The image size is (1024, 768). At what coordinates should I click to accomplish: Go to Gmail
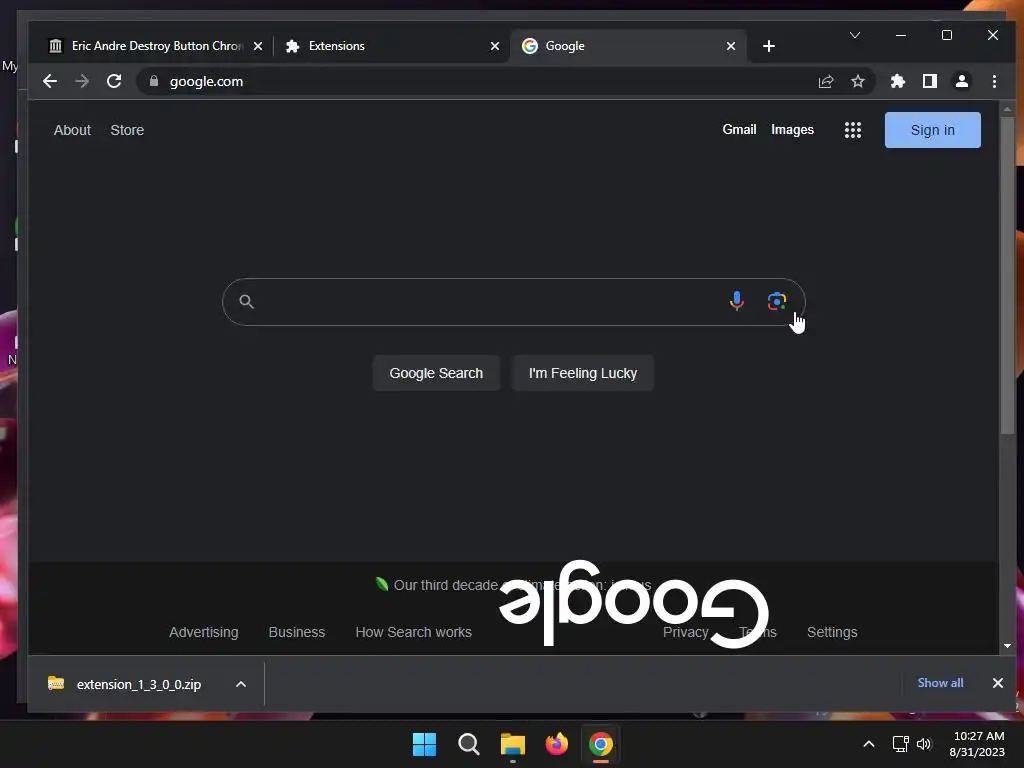(739, 129)
